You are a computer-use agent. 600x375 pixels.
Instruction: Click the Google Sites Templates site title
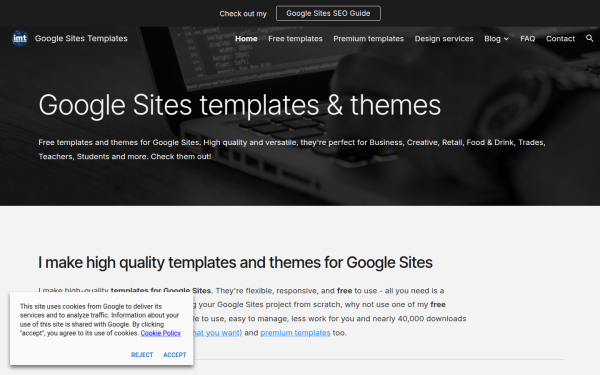click(x=81, y=38)
